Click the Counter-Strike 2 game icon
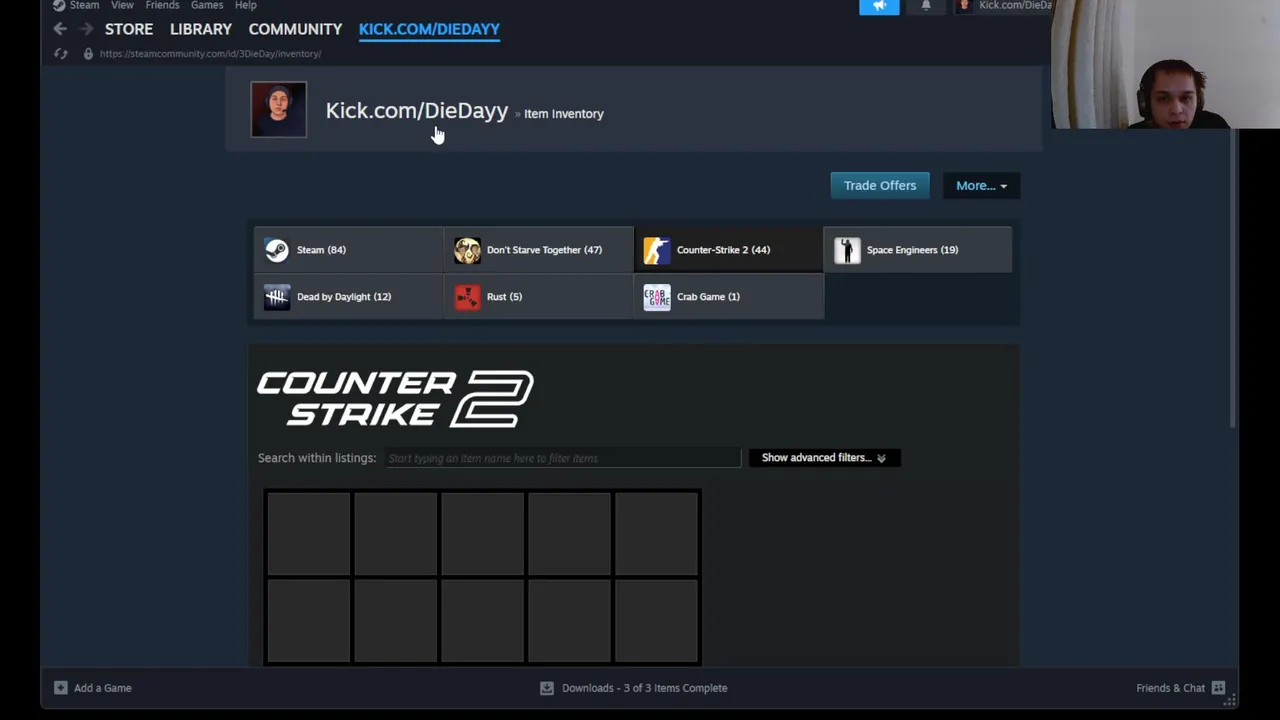Image resolution: width=1280 pixels, height=720 pixels. [657, 250]
